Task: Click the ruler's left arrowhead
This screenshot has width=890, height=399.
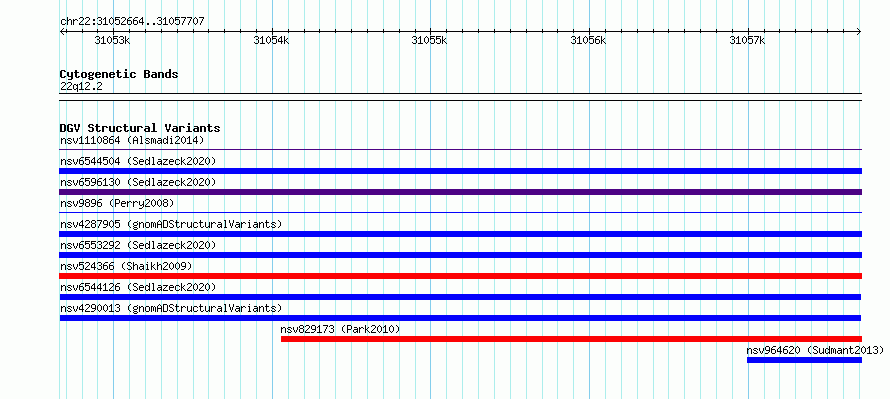Action: (x=62, y=32)
